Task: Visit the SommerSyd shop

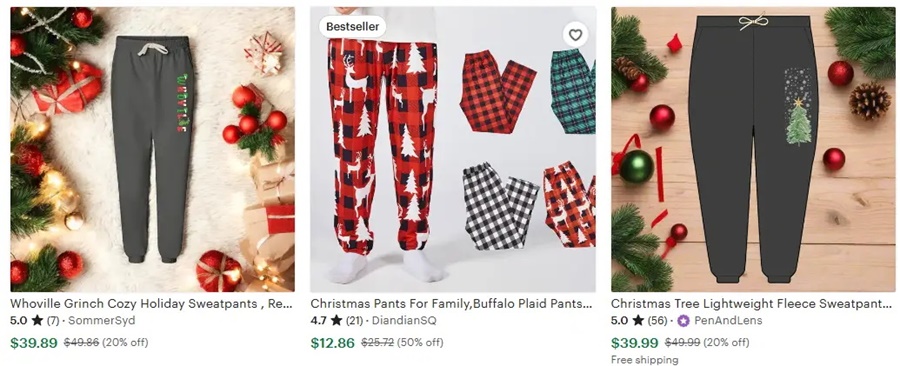Action: coord(102,321)
